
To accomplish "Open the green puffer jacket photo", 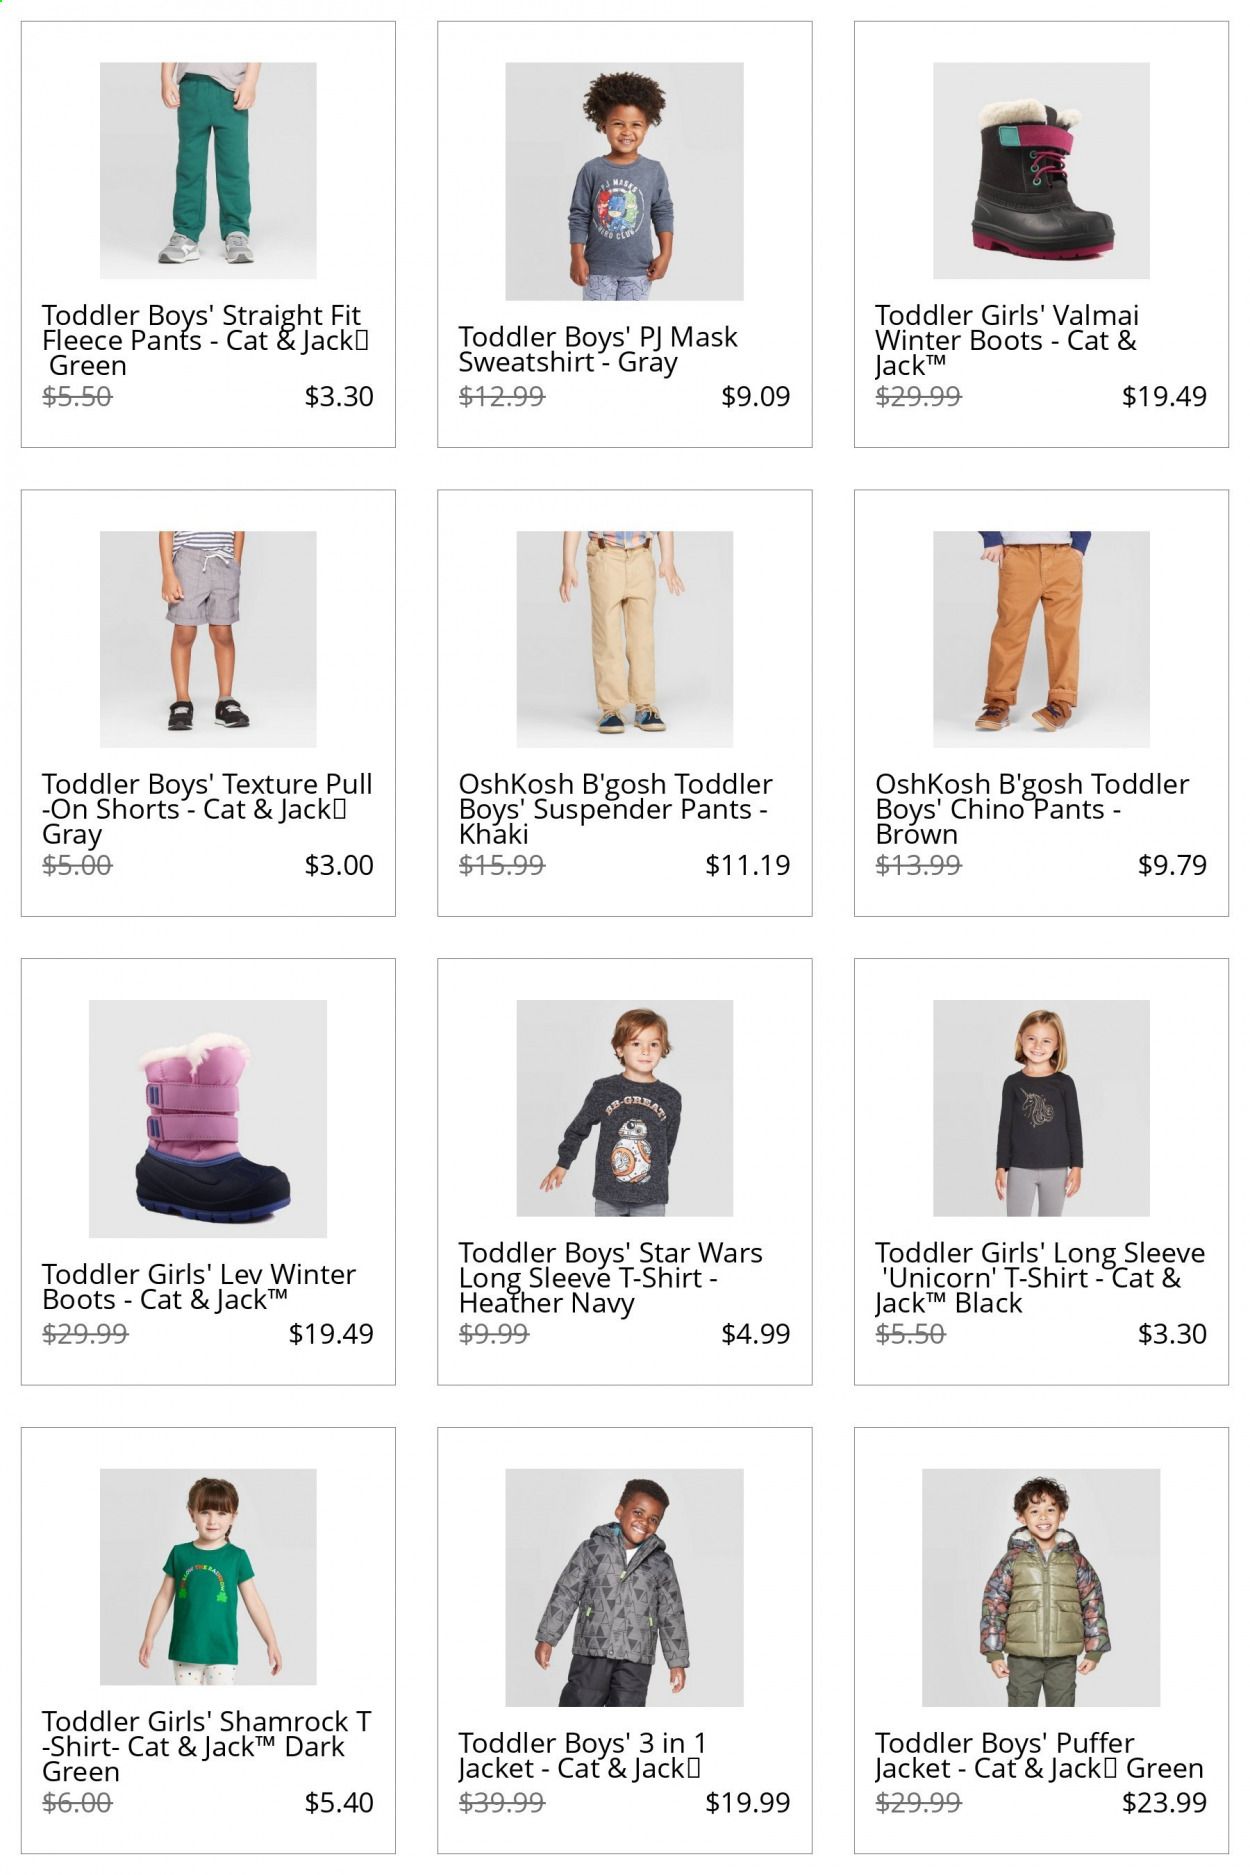I will [1041, 1588].
